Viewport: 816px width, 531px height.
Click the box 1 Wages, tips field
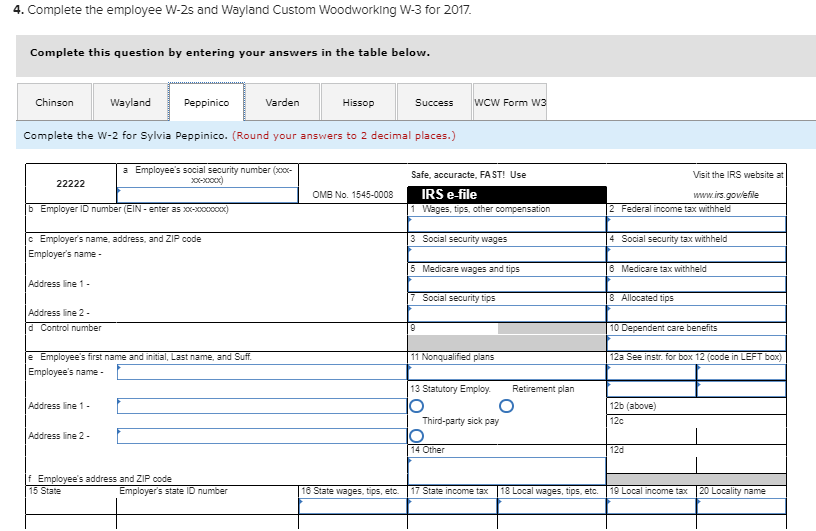(x=507, y=224)
